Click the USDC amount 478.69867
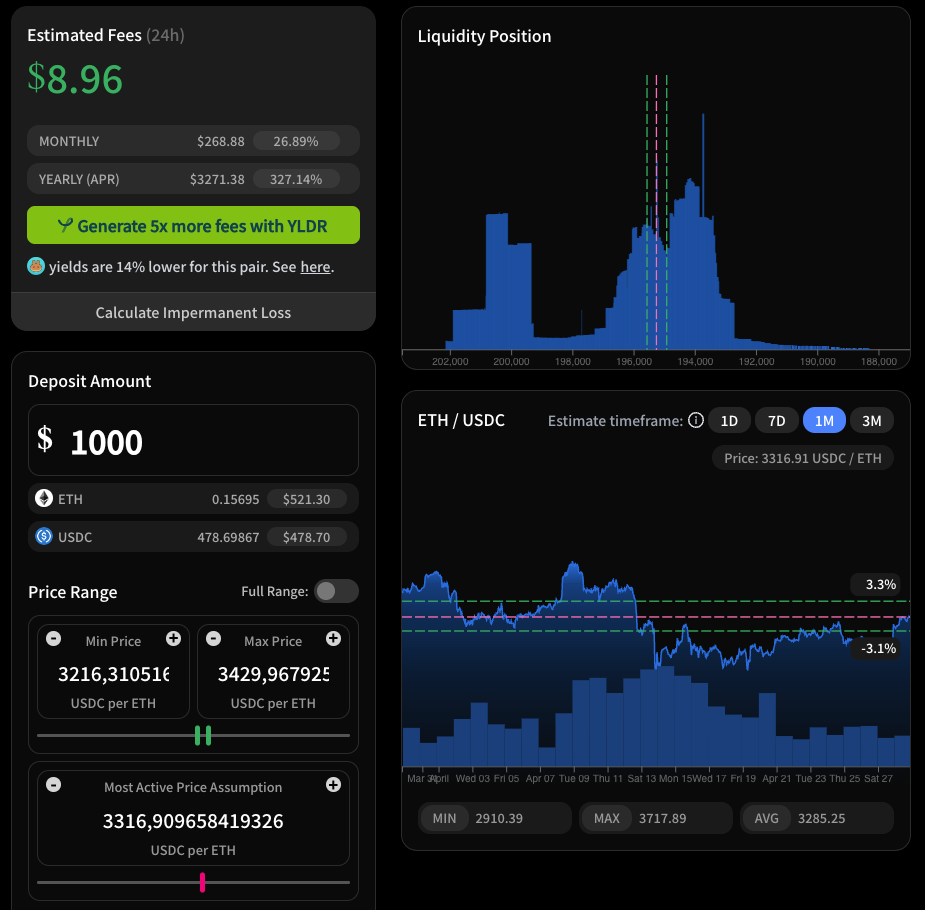Viewport: 925px width, 910px height. tap(228, 537)
